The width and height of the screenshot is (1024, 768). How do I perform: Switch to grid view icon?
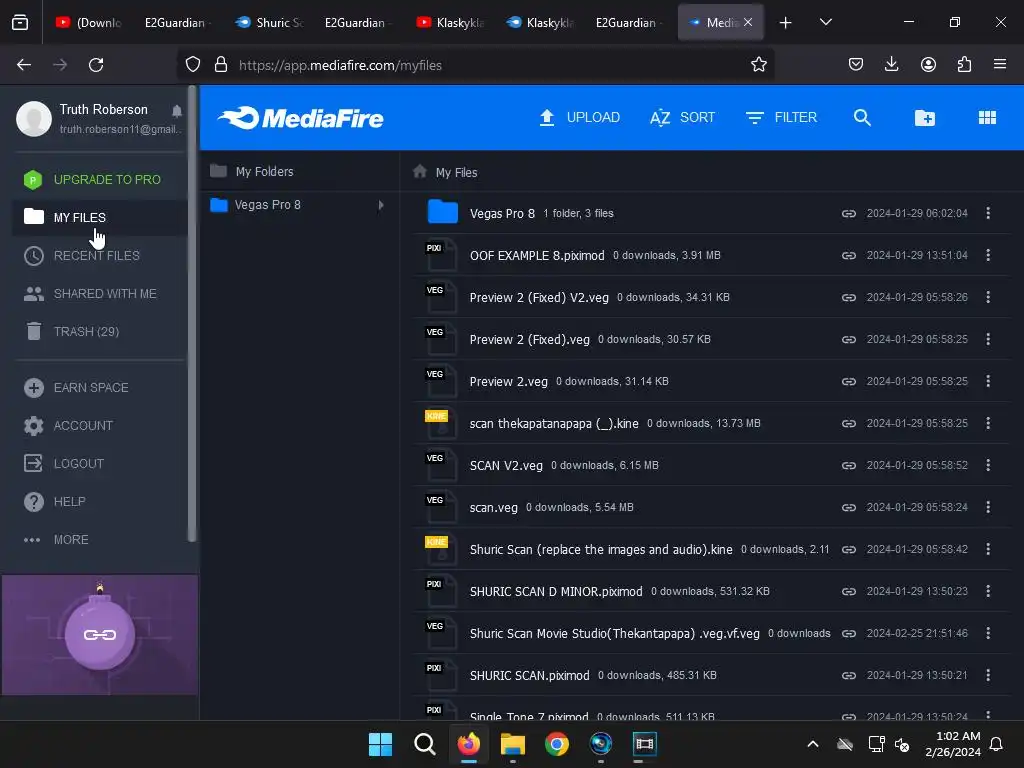point(987,118)
